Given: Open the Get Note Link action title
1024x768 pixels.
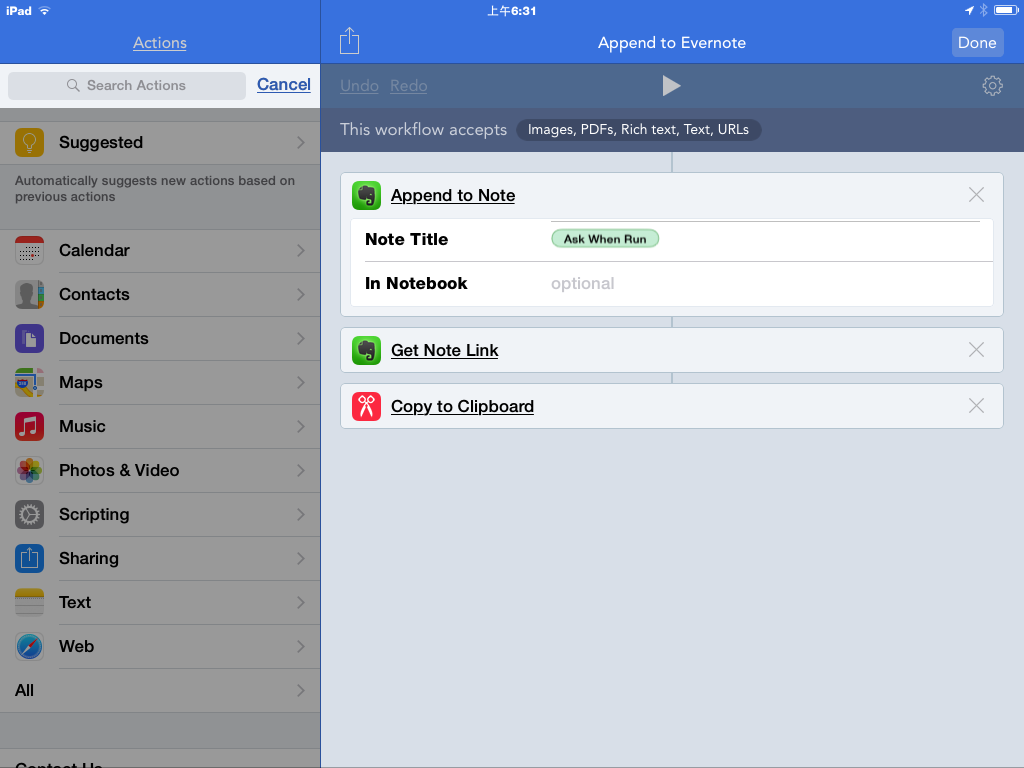Looking at the screenshot, I should point(444,351).
